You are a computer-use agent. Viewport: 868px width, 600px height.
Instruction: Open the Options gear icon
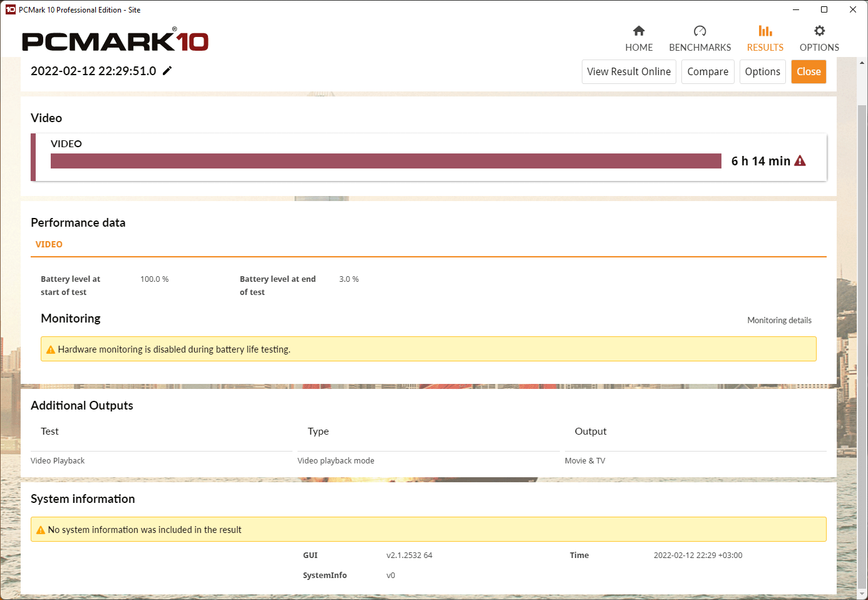819,30
